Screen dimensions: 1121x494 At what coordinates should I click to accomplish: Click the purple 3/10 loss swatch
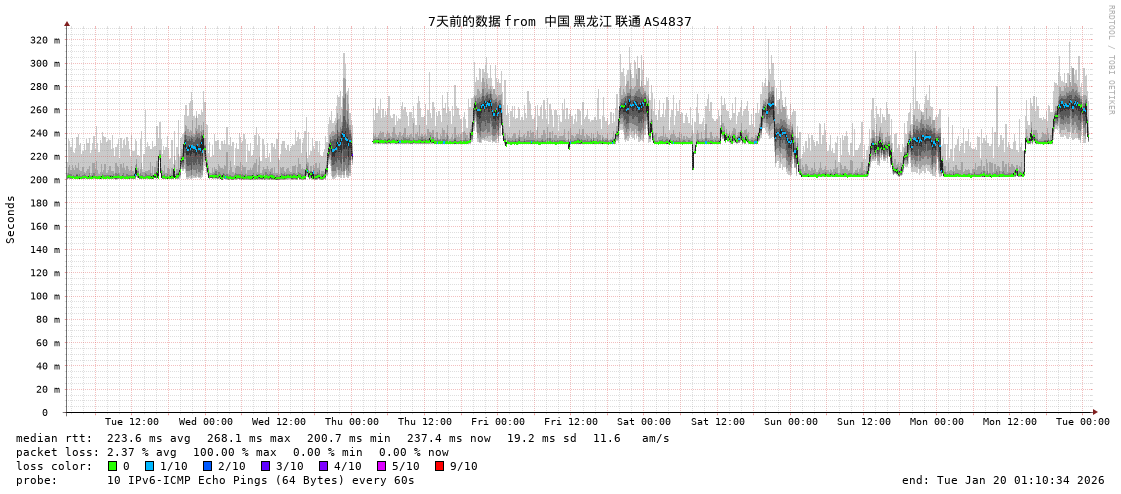coord(266,466)
